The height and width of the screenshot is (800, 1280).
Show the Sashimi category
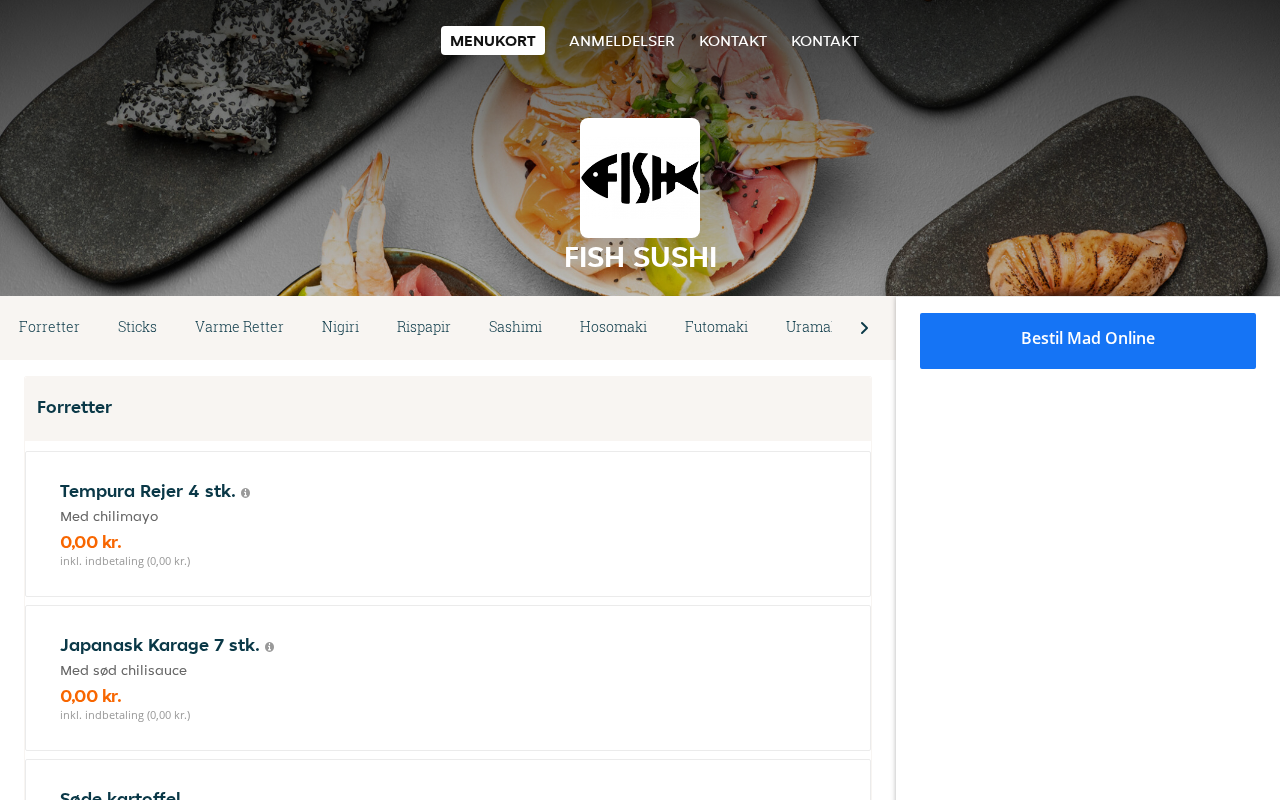point(515,327)
